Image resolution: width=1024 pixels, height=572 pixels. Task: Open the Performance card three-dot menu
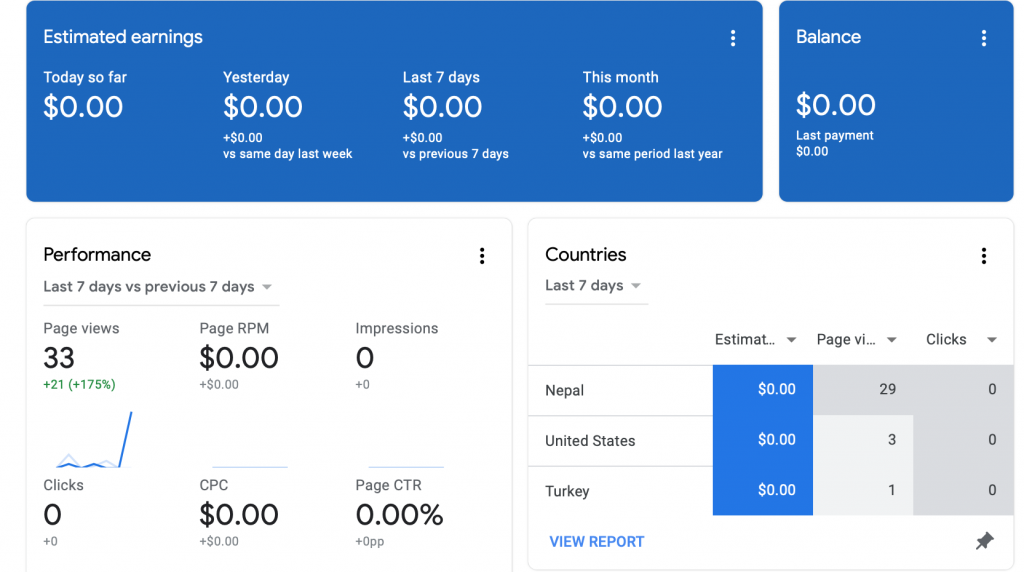coord(482,255)
